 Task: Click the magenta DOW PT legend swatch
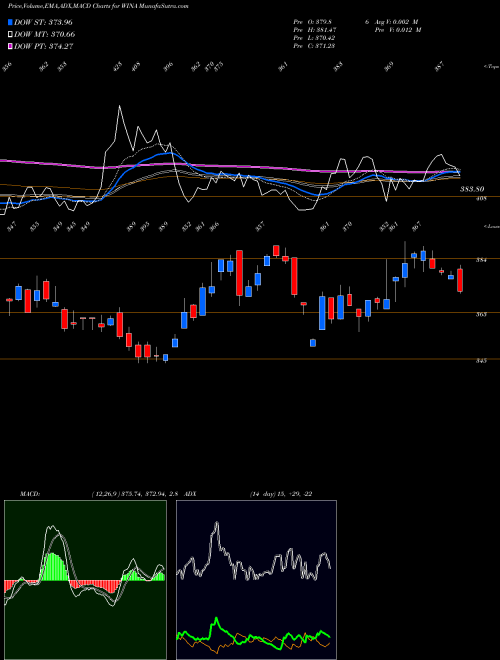pos(10,46)
